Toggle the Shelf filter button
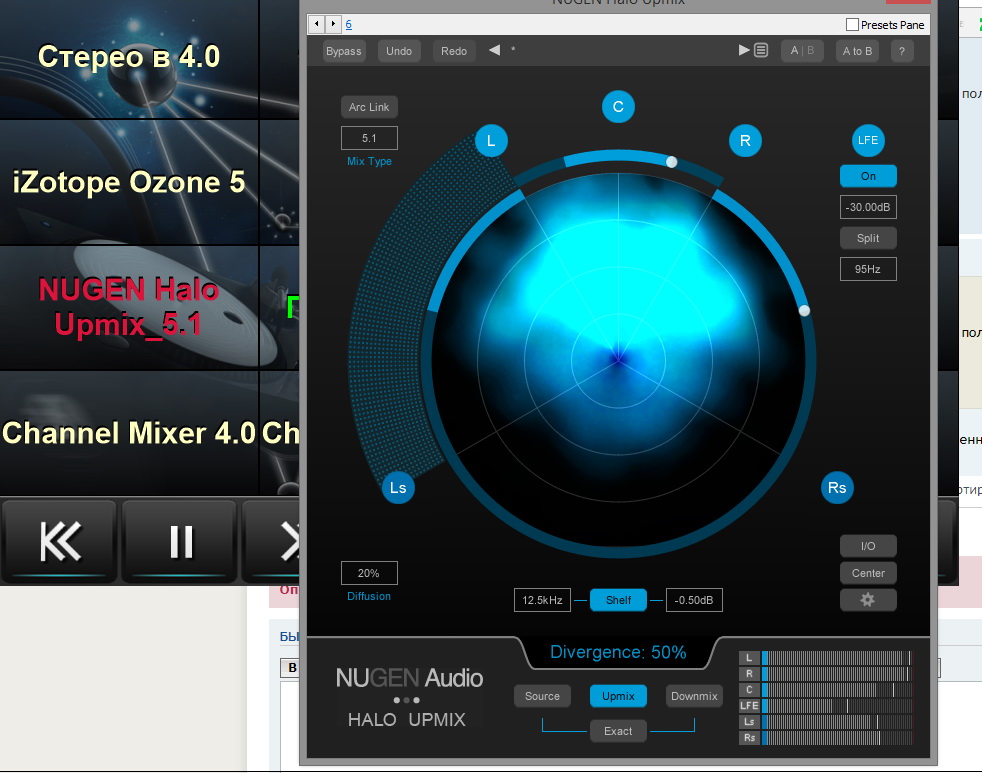Image resolution: width=982 pixels, height=773 pixels. (x=618, y=600)
